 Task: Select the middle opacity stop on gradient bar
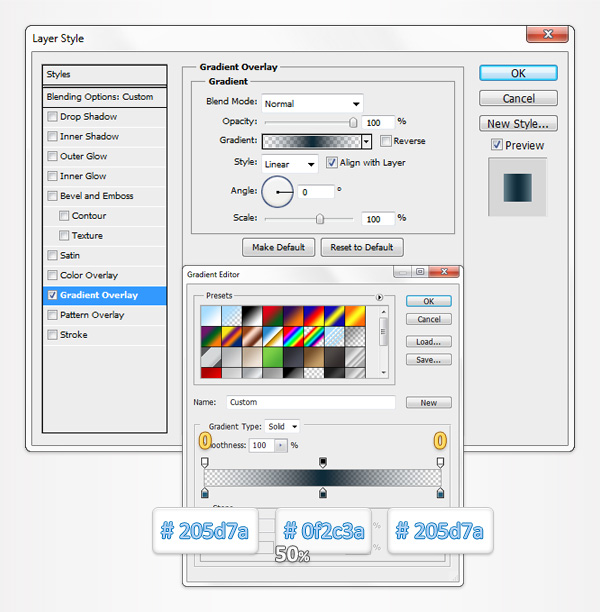click(x=322, y=462)
